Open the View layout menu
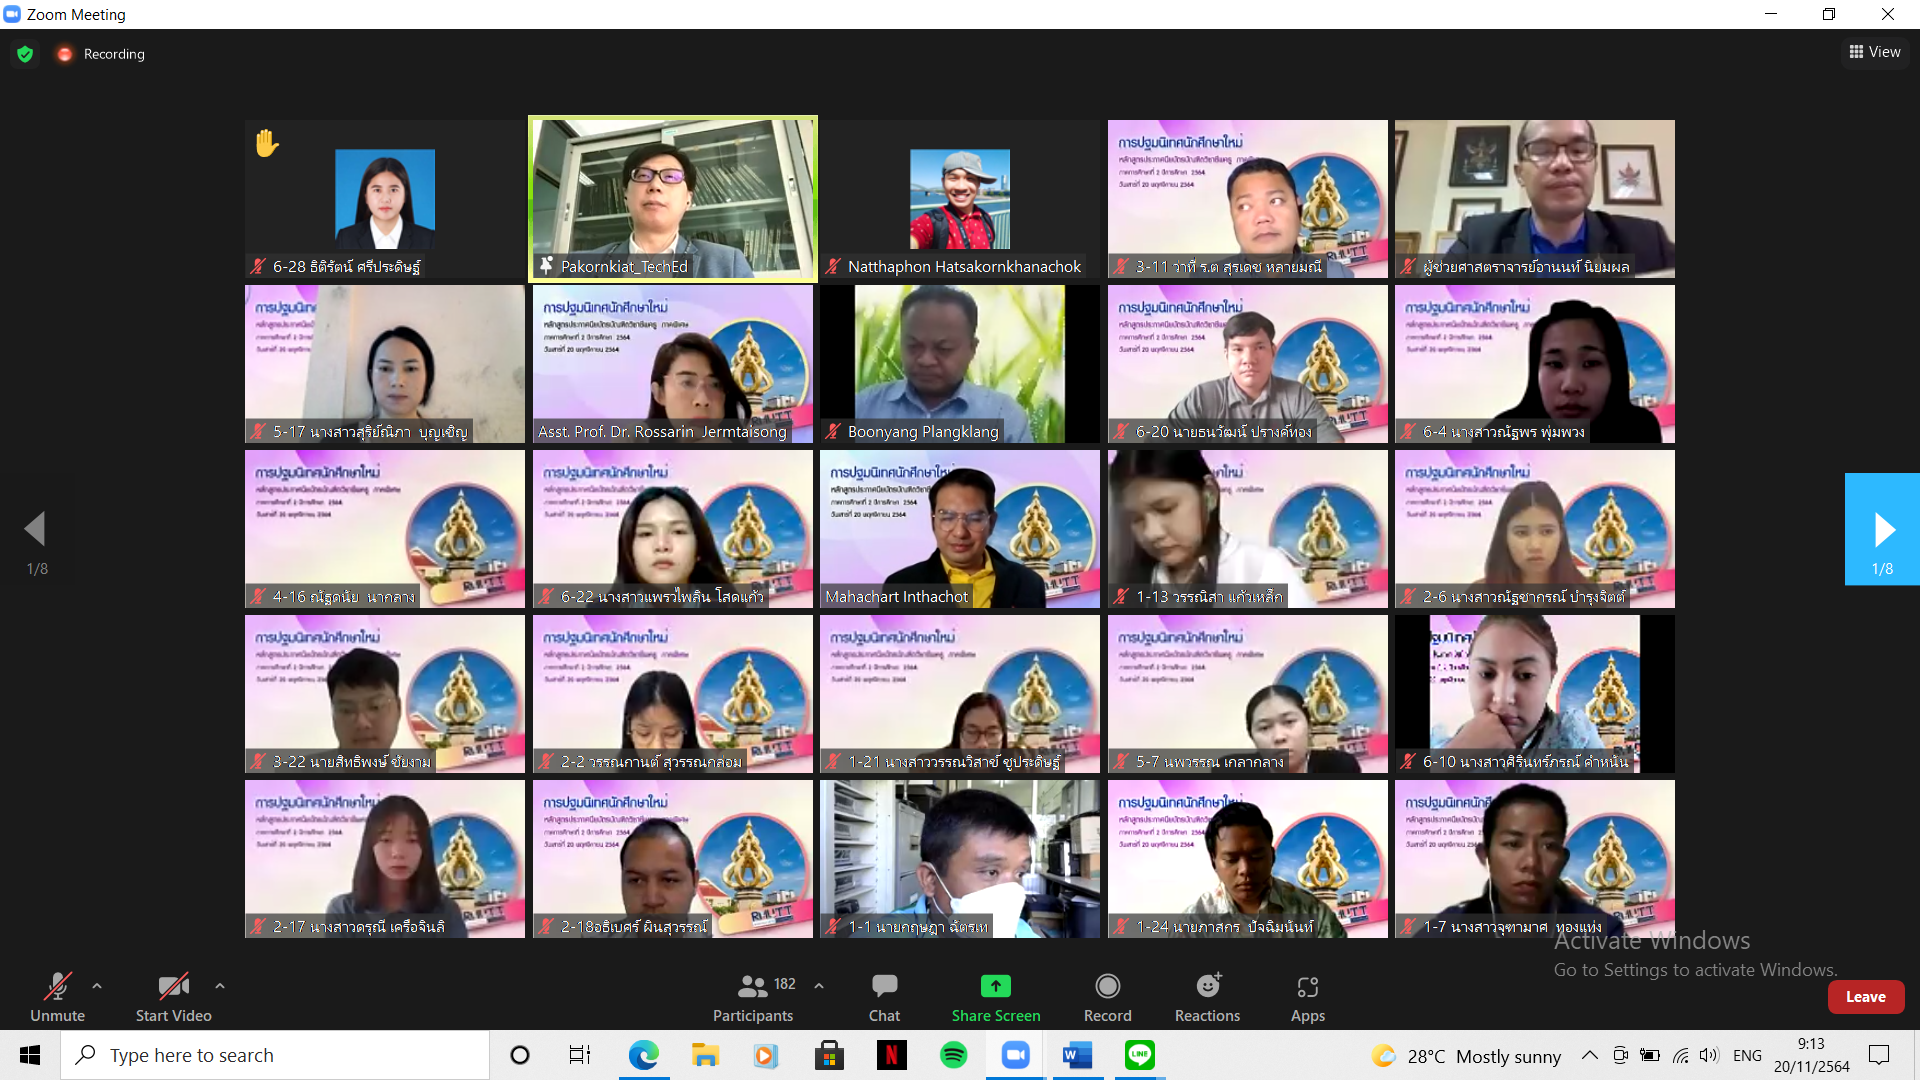Image resolution: width=1920 pixels, height=1080 pixels. pyautogui.click(x=1875, y=52)
